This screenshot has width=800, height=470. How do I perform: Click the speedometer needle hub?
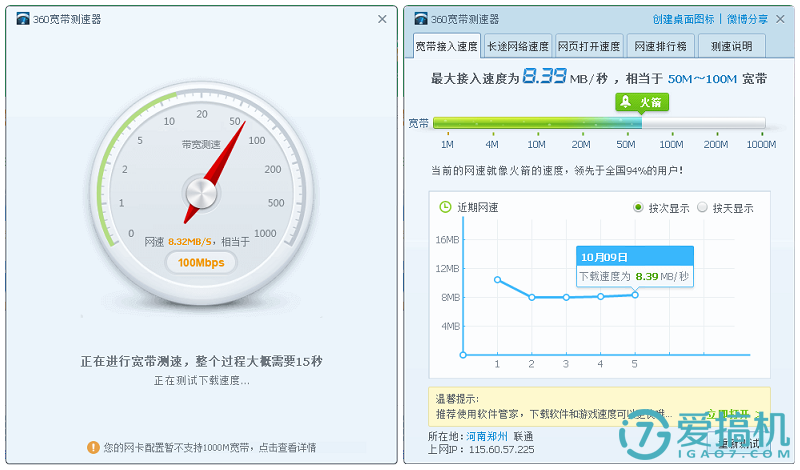tap(201, 193)
